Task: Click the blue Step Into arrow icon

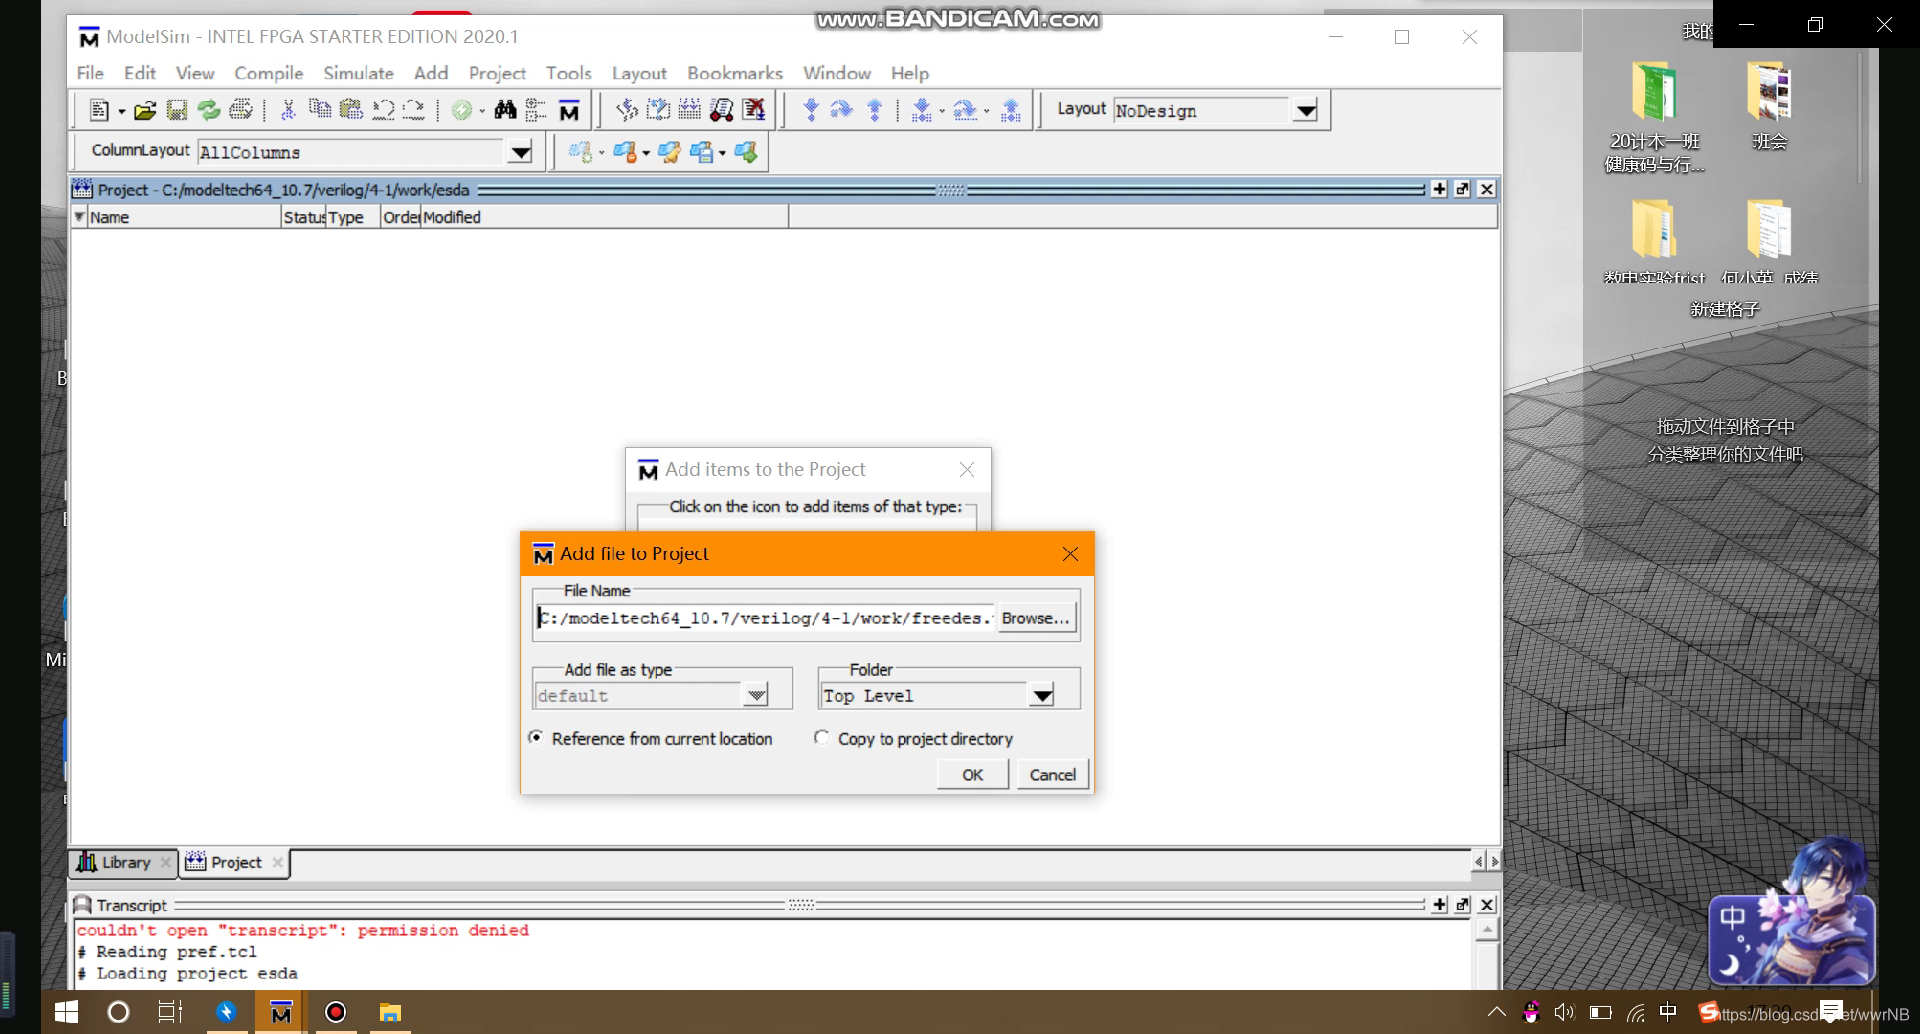Action: tap(811, 110)
